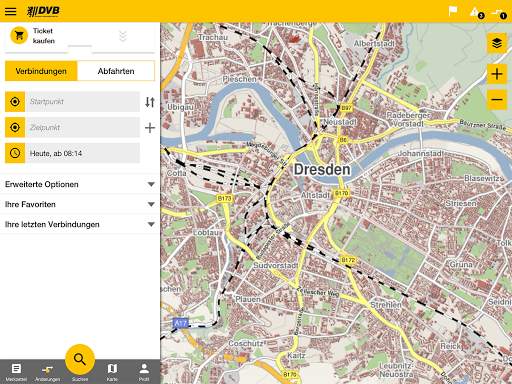
Task: Click the Plauen label on map
Action: click(248, 299)
